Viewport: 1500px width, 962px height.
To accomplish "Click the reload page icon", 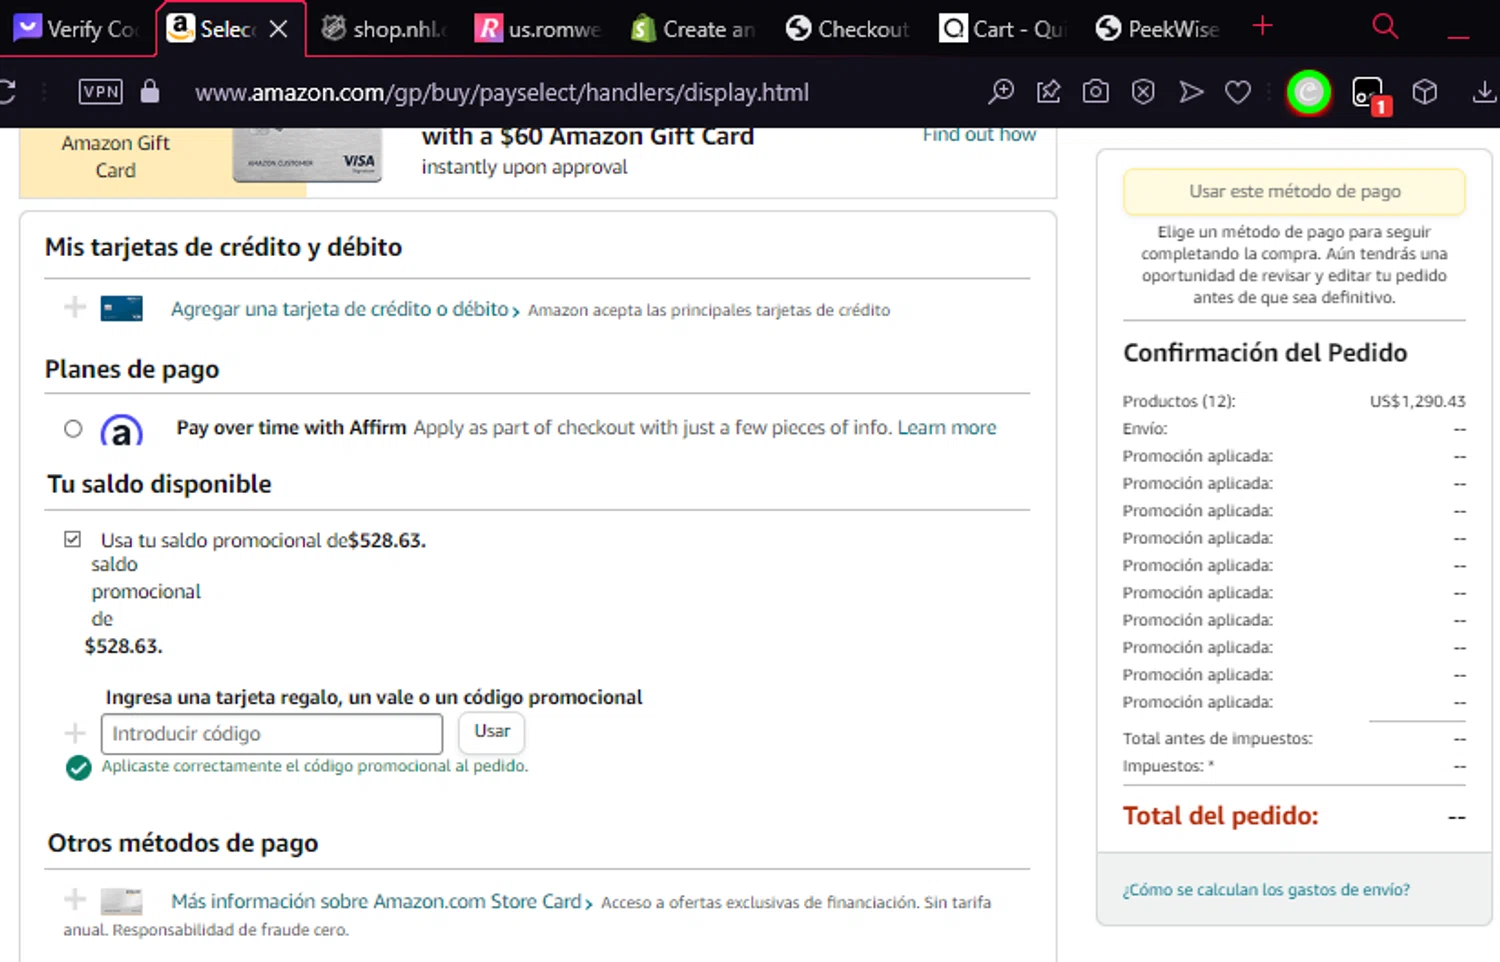I will click(8, 92).
